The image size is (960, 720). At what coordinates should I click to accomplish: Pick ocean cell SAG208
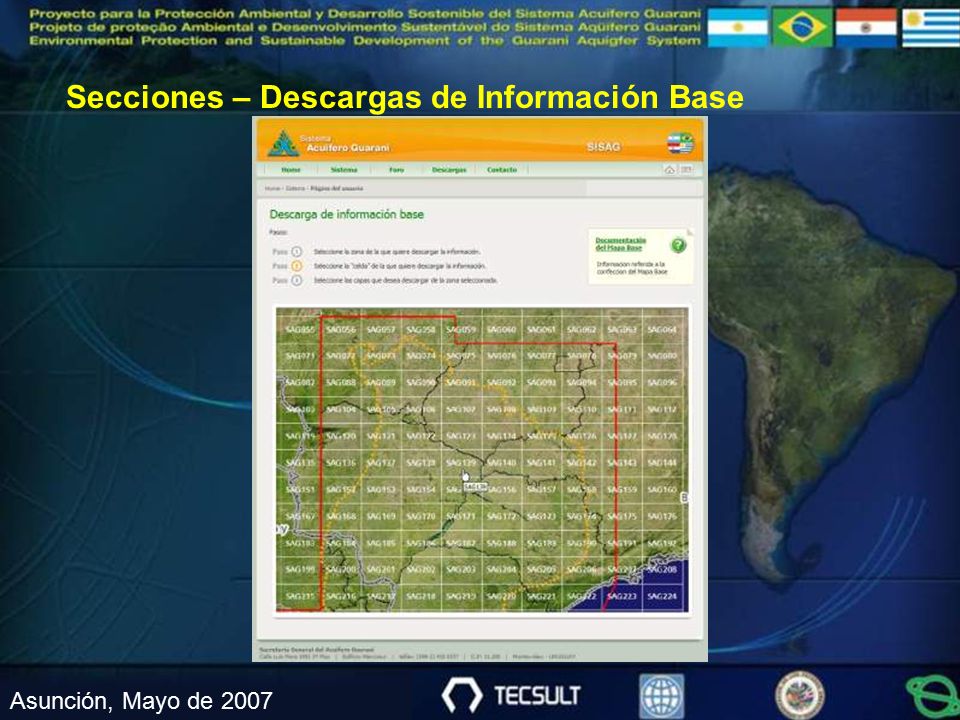662,569
